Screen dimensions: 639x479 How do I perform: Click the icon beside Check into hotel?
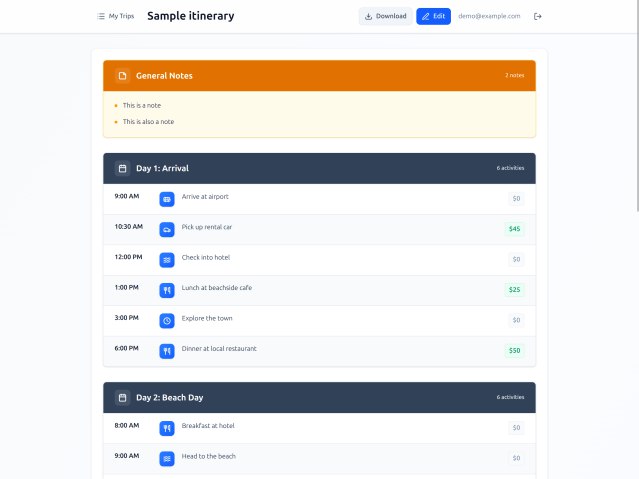point(167,260)
